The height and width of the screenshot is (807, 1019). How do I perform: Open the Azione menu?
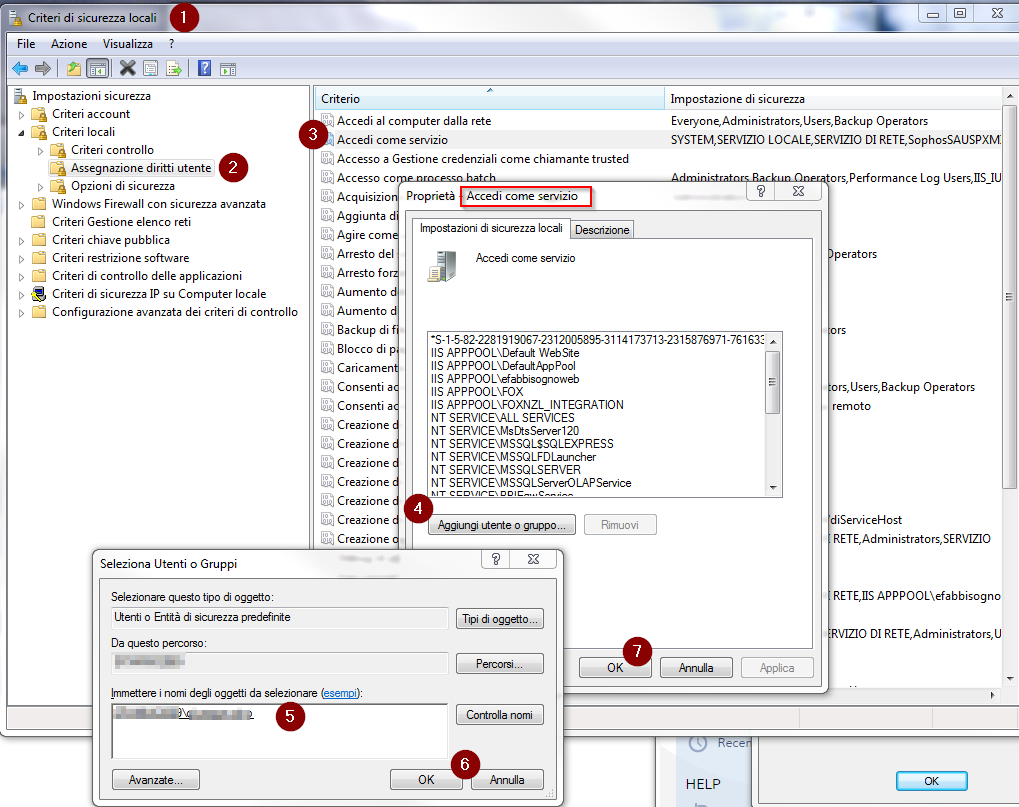pos(68,43)
